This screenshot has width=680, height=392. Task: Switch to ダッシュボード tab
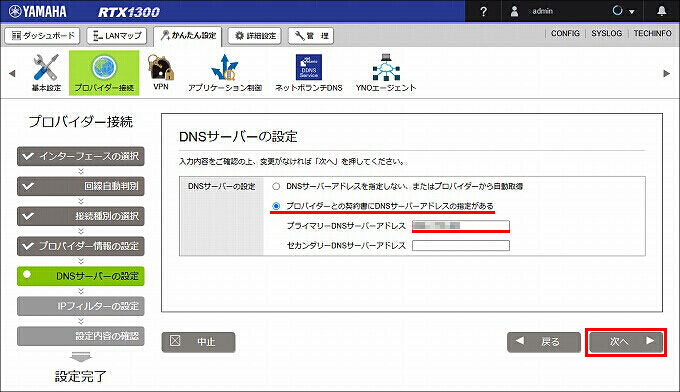point(42,36)
